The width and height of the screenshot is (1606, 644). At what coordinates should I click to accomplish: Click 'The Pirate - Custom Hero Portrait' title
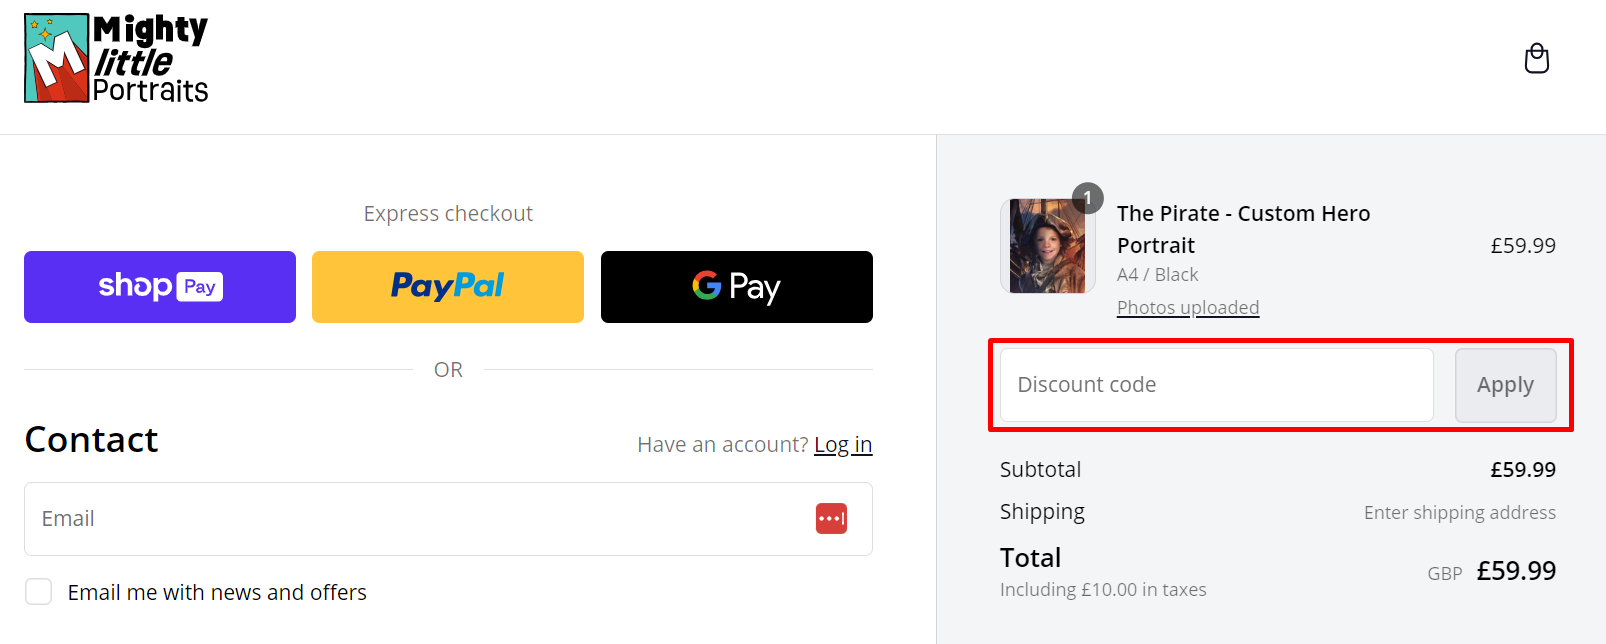tap(1243, 229)
